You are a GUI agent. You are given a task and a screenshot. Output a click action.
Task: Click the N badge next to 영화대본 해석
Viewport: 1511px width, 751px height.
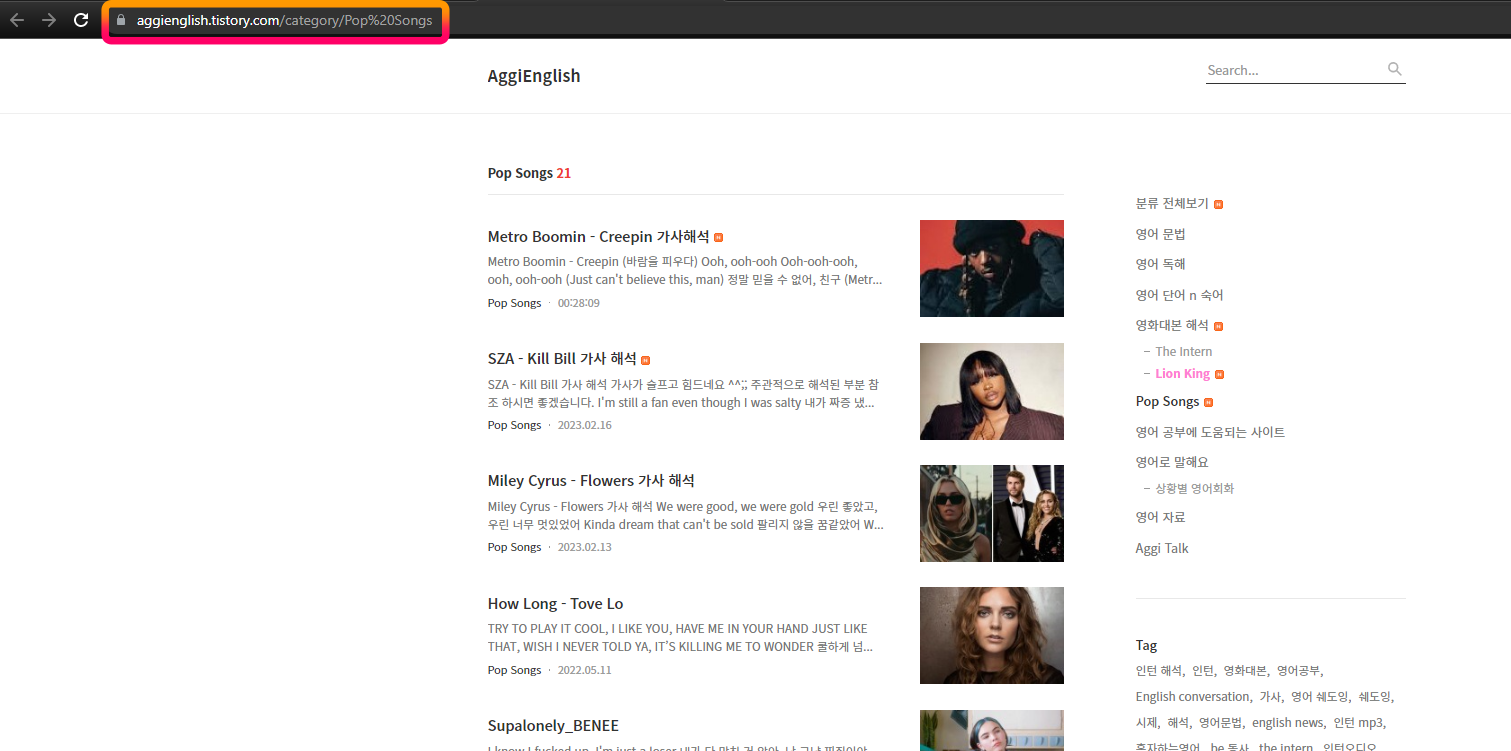tap(1218, 326)
